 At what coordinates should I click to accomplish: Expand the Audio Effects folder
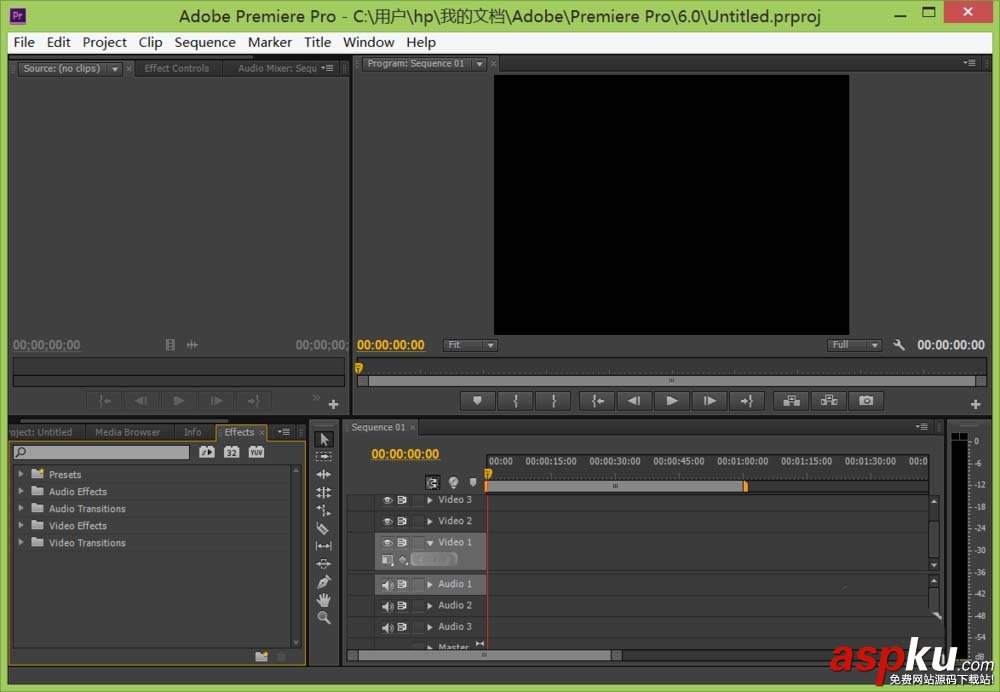pyautogui.click(x=21, y=491)
